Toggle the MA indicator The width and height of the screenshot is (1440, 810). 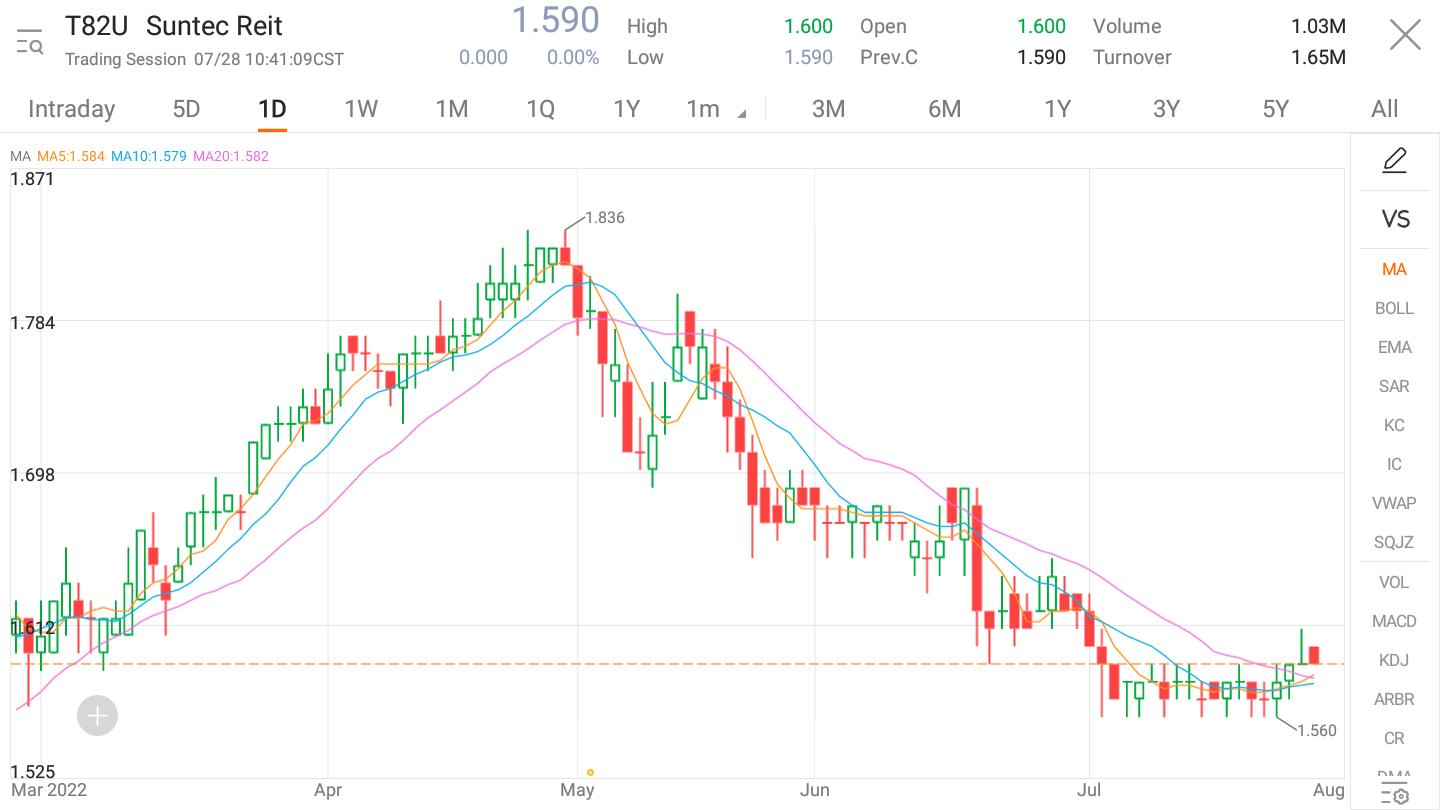(1394, 269)
